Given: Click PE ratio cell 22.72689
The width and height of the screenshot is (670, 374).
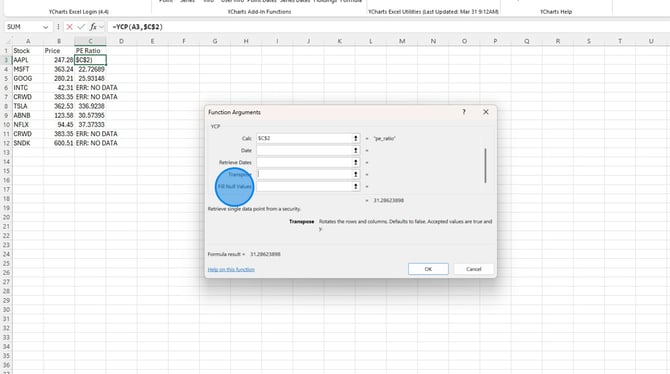Looking at the screenshot, I should (90, 69).
